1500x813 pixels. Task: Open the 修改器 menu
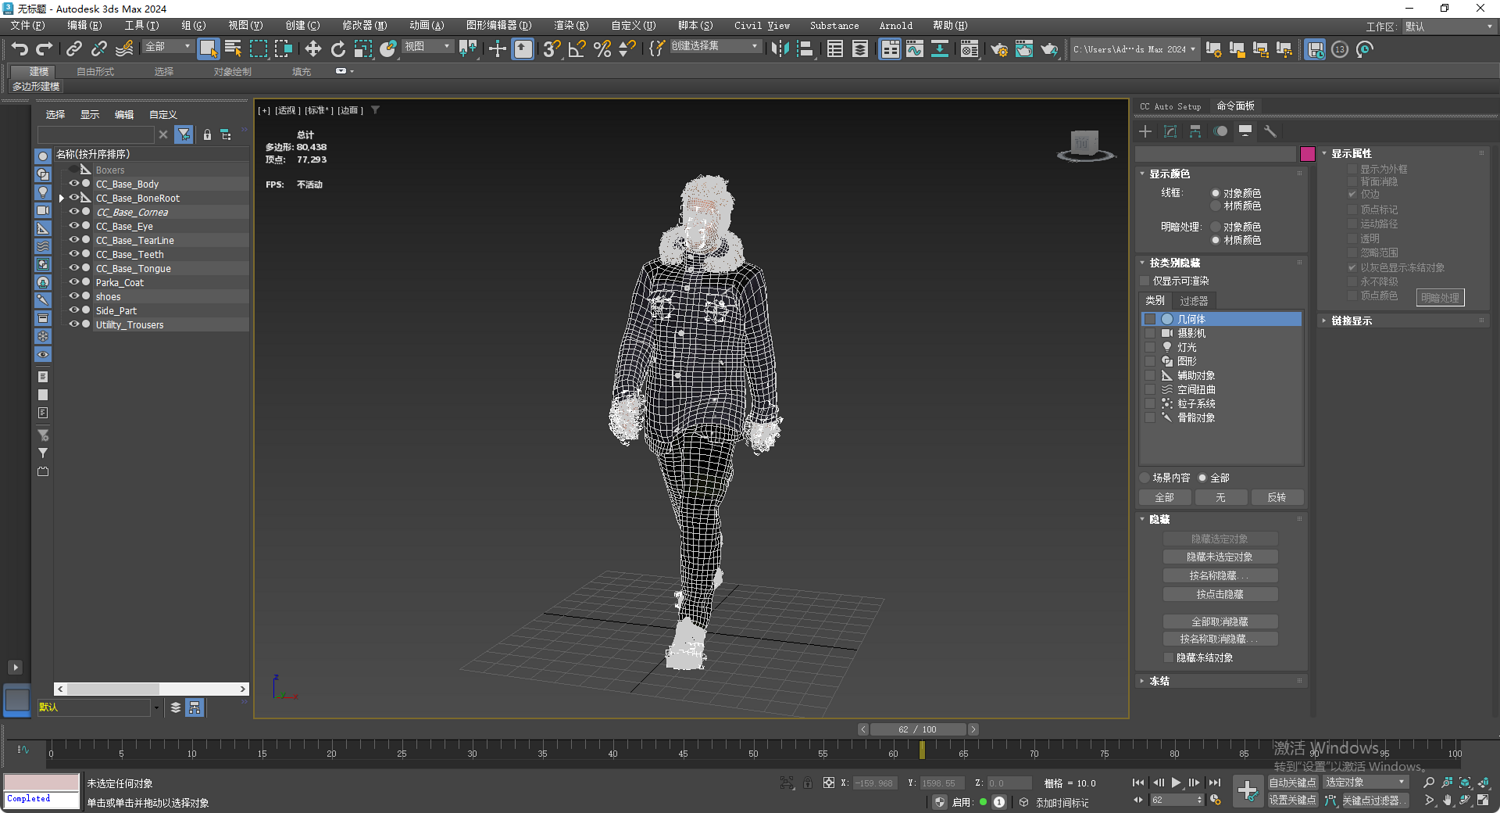click(364, 25)
